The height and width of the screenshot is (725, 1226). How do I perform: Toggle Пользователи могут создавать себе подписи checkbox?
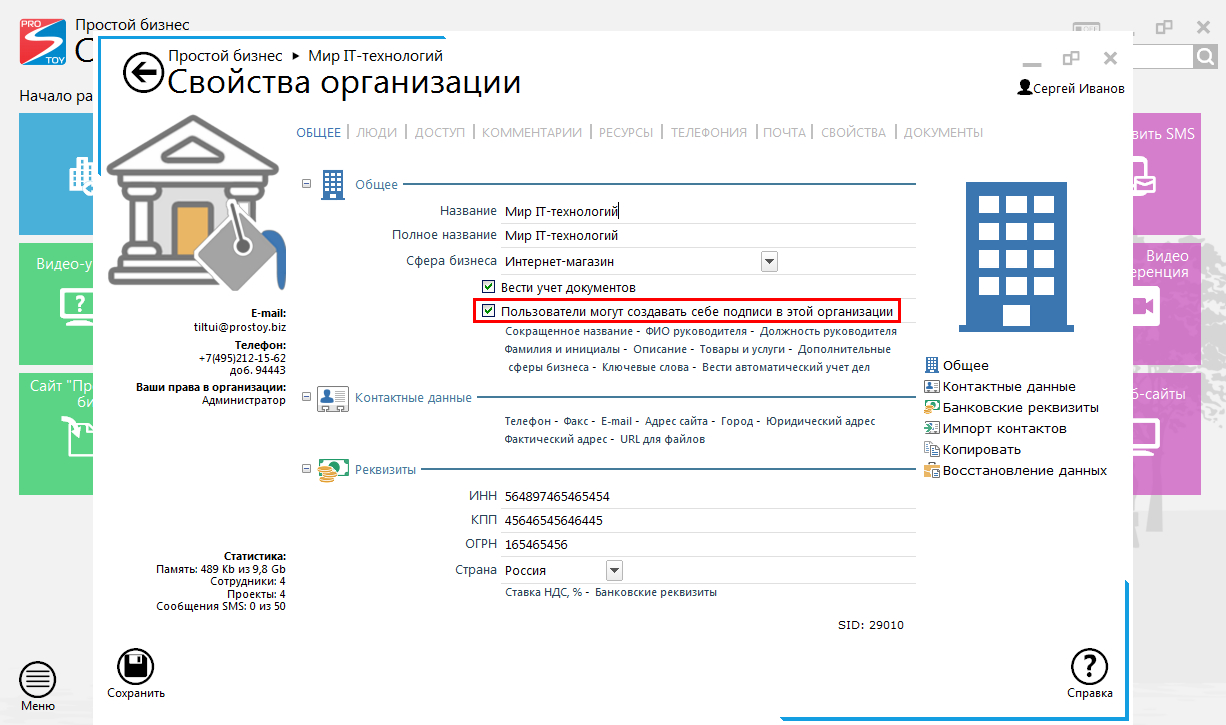pos(489,311)
